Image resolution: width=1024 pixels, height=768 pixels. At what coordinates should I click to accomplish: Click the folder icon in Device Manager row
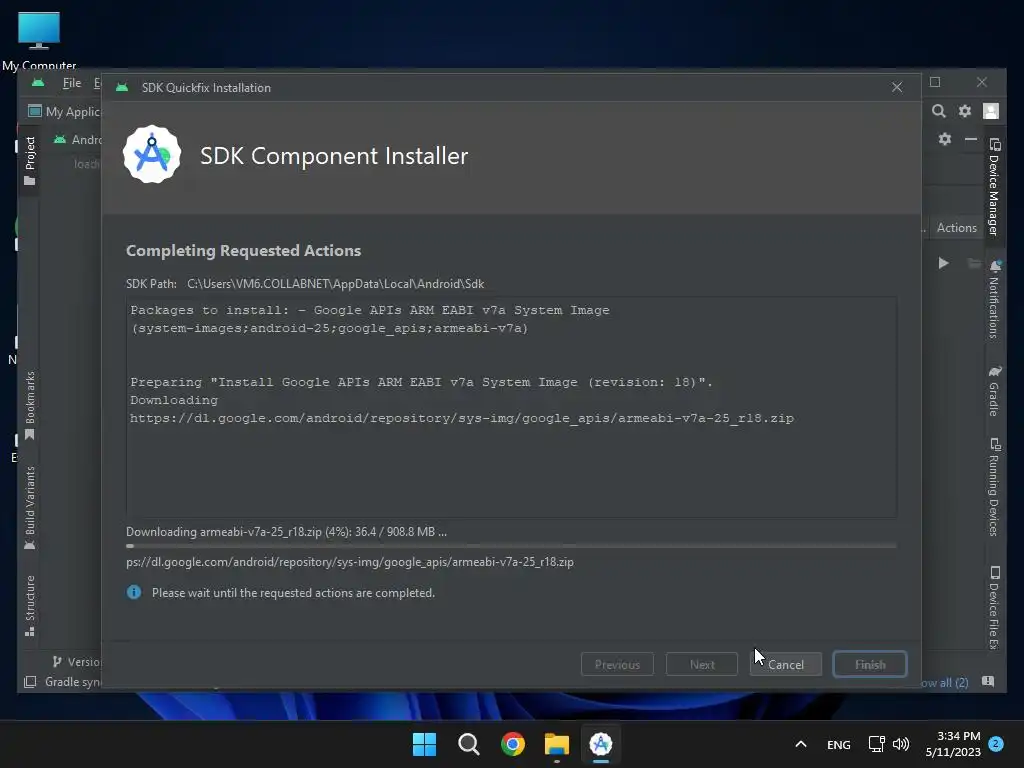(974, 263)
